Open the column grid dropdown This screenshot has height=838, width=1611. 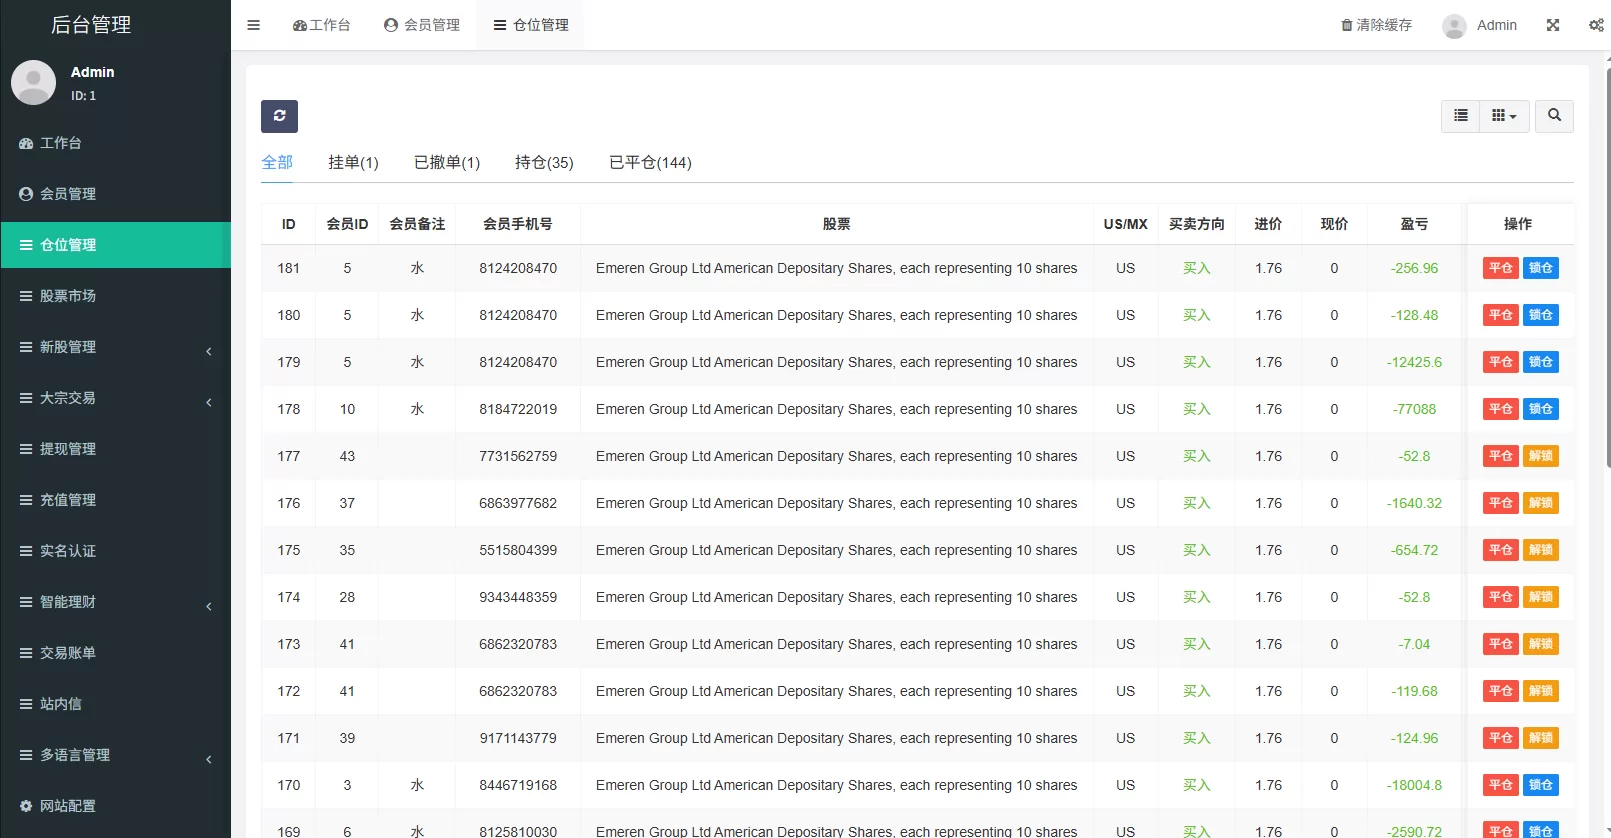pyautogui.click(x=1503, y=116)
